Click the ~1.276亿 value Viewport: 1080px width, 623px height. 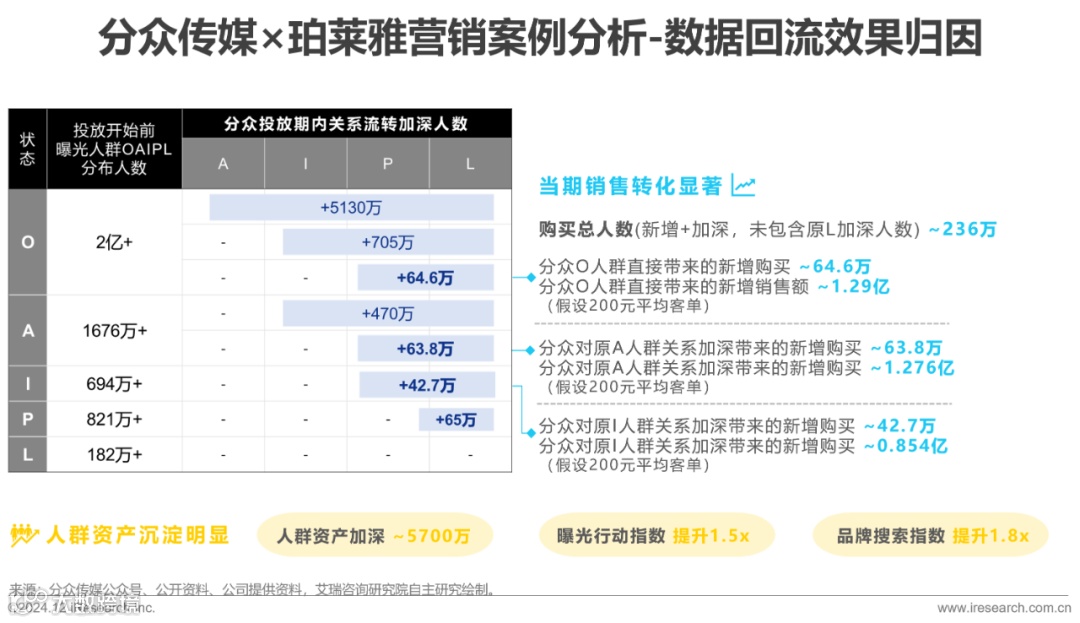pyautogui.click(x=912, y=368)
